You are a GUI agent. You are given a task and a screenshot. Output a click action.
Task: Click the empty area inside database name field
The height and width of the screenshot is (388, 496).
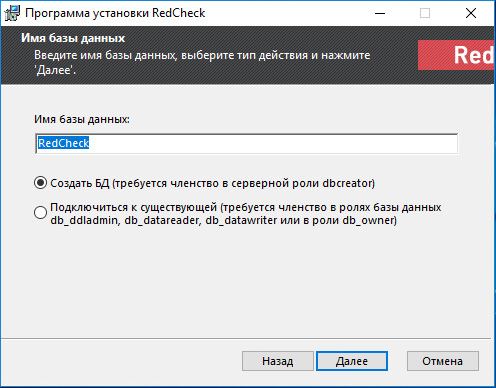(273, 143)
